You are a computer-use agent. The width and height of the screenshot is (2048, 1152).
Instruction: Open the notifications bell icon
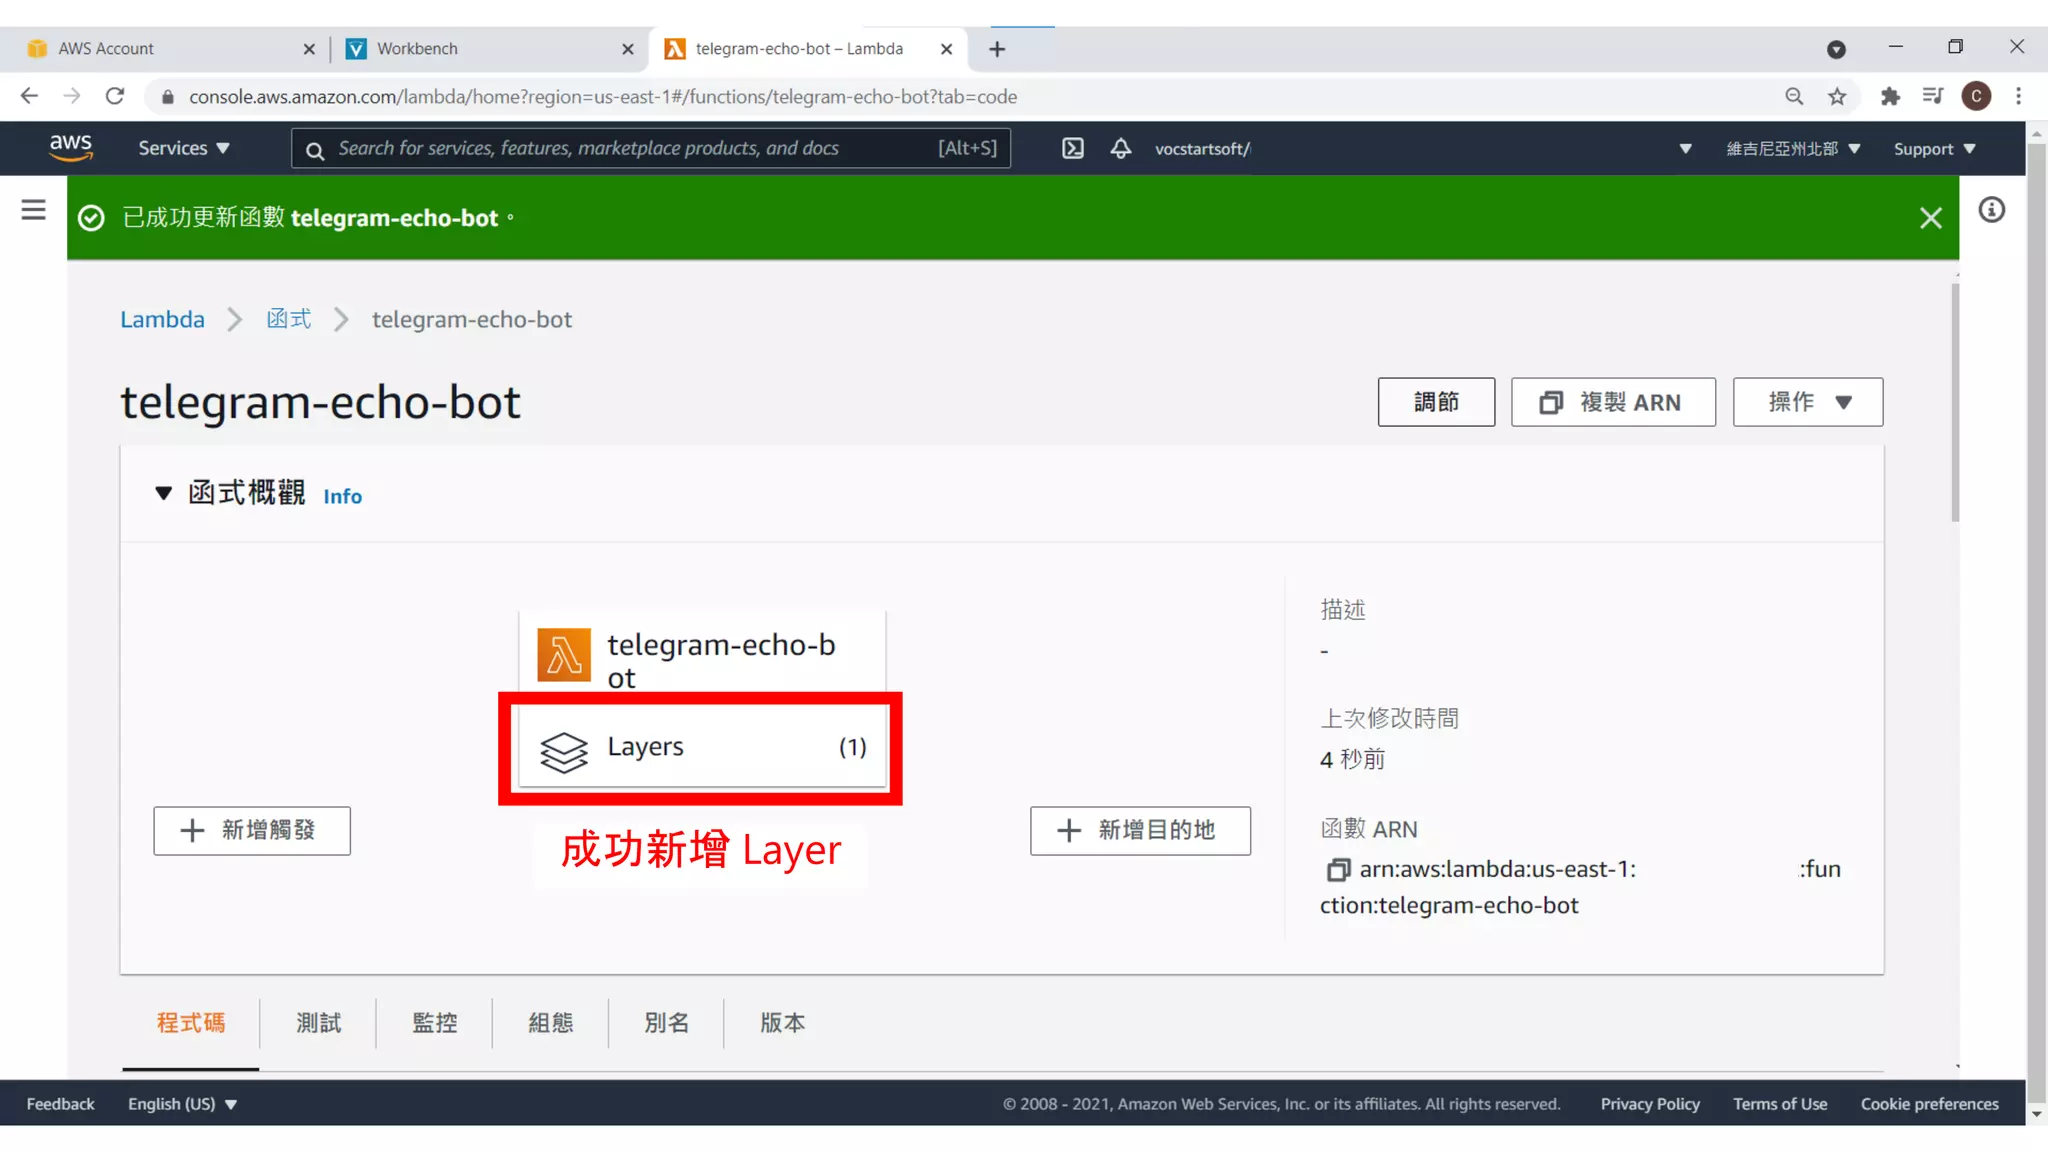tap(1120, 148)
